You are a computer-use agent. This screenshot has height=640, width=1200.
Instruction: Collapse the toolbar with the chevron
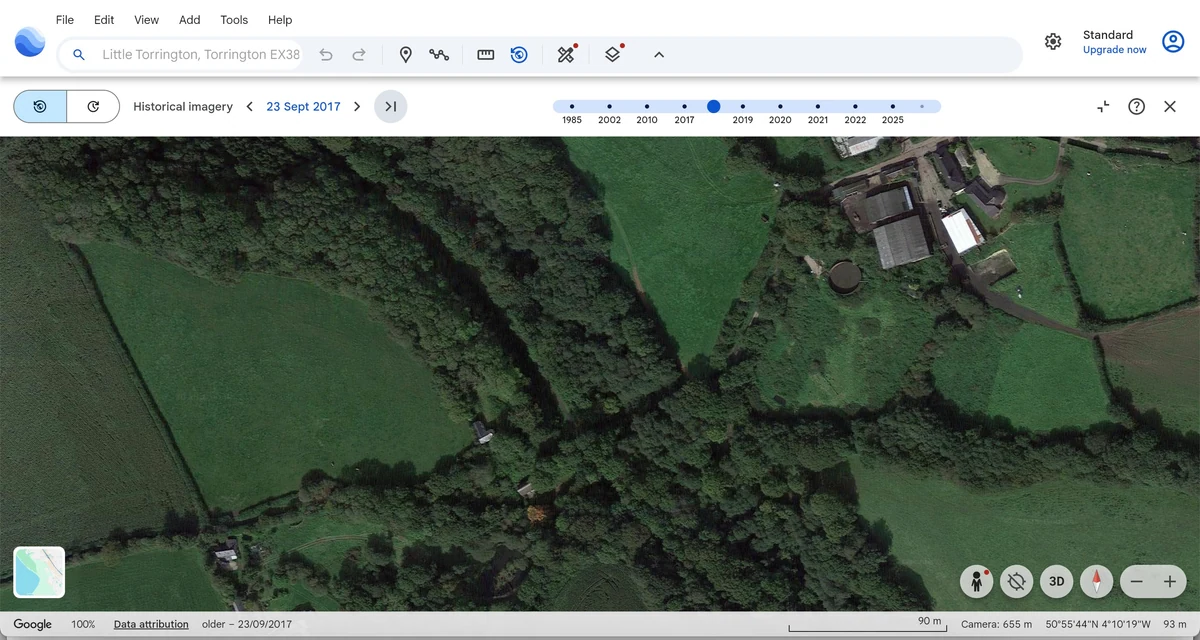coord(659,55)
